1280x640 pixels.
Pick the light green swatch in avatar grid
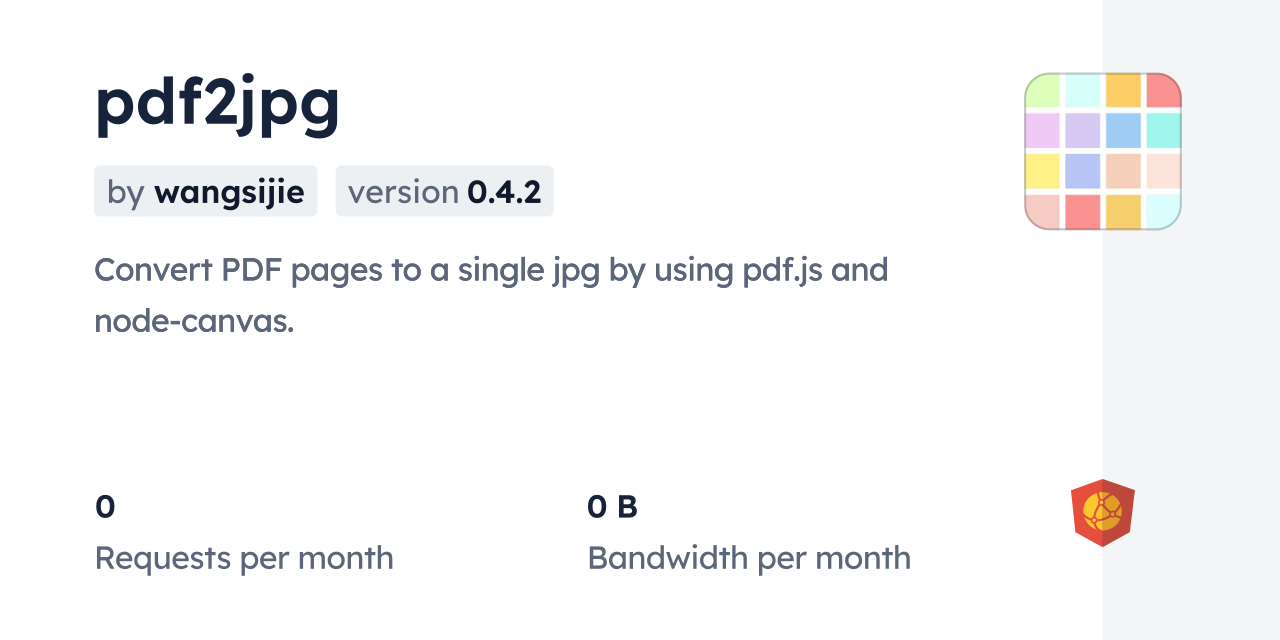1043,91
